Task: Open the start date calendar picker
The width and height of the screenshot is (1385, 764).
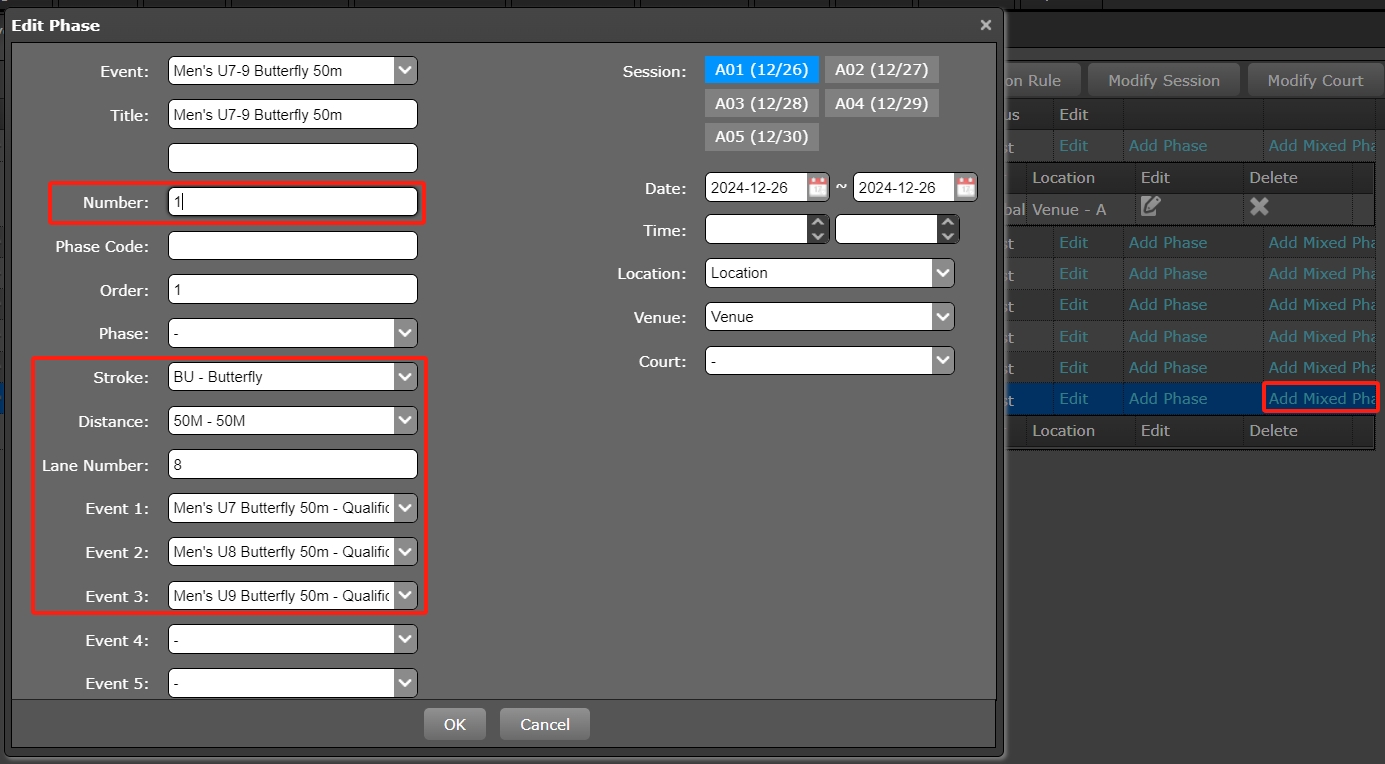Action: 818,187
